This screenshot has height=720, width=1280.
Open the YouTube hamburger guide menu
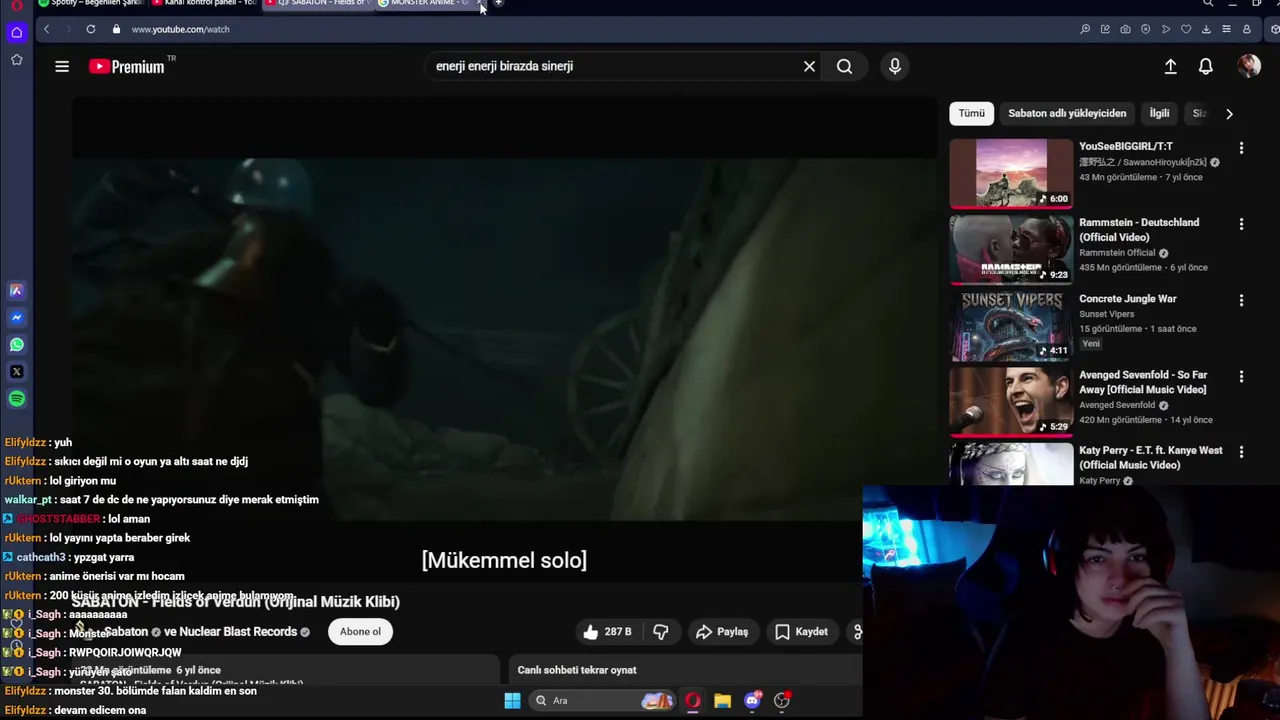click(x=62, y=66)
